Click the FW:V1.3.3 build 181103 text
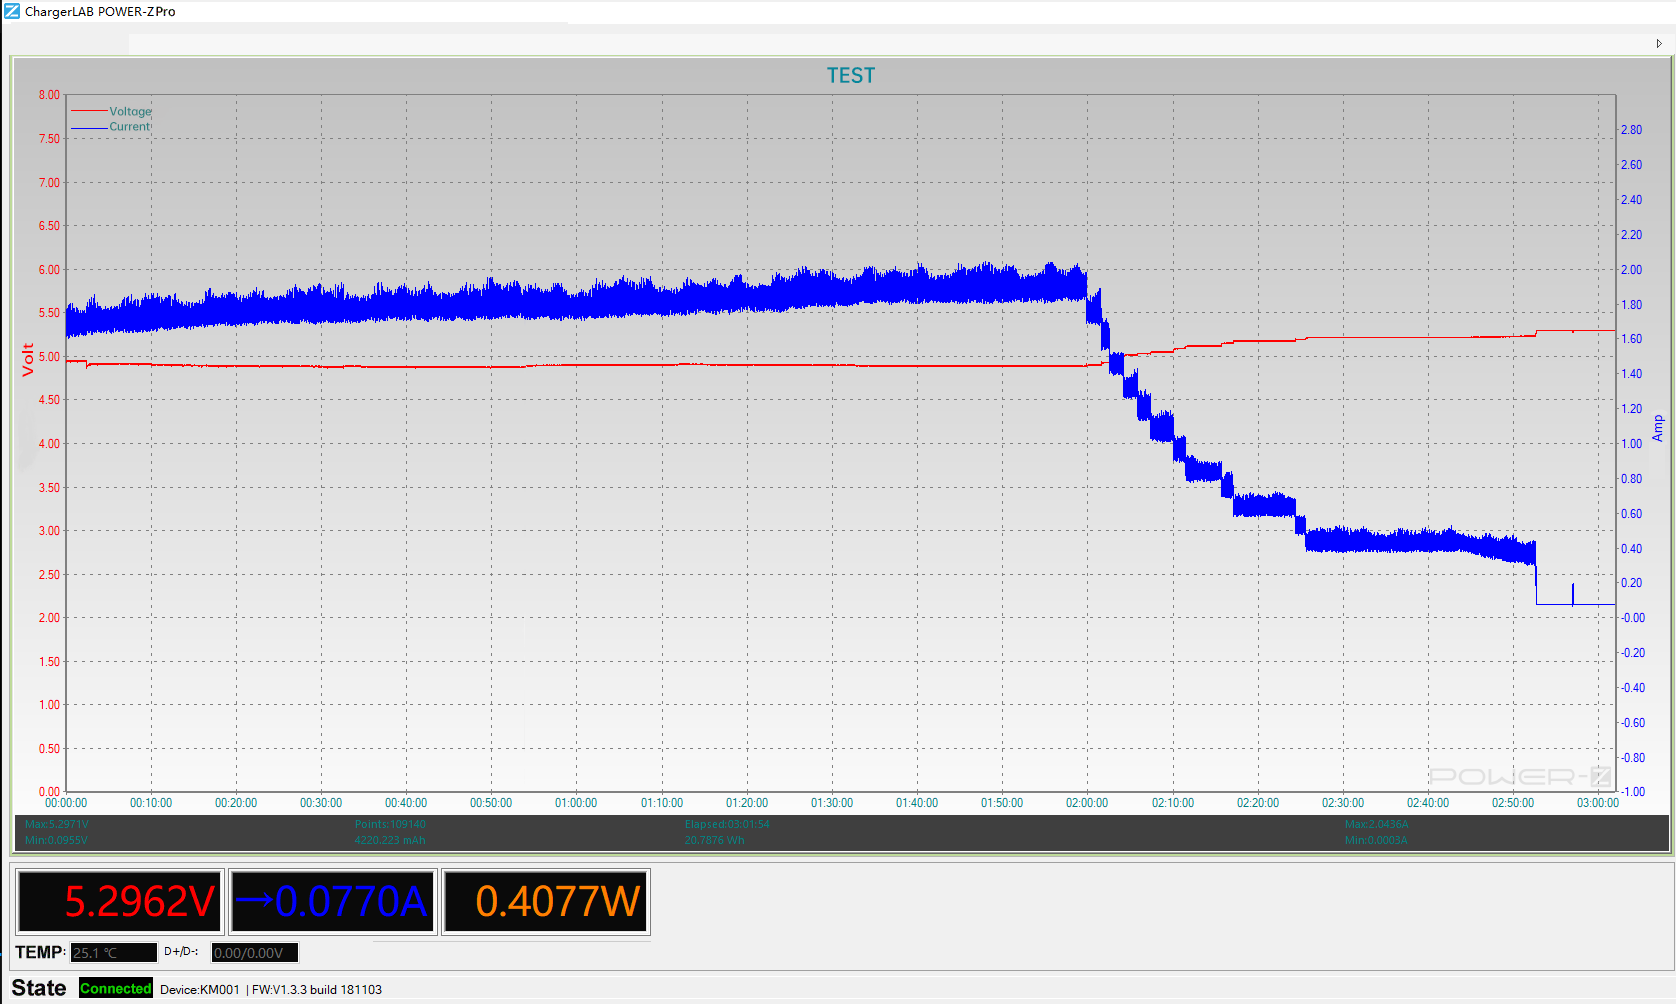The image size is (1676, 1004). (x=317, y=990)
